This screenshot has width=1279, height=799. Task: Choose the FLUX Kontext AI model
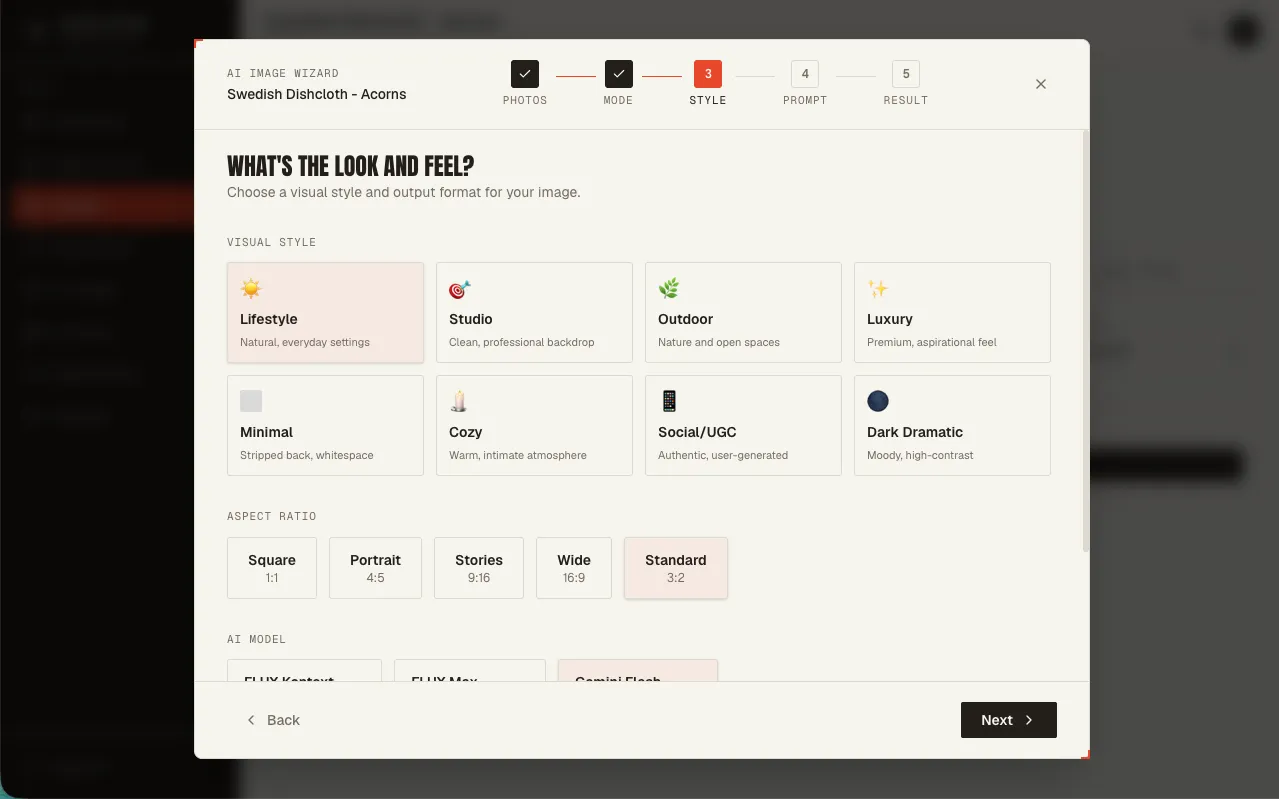(x=304, y=671)
